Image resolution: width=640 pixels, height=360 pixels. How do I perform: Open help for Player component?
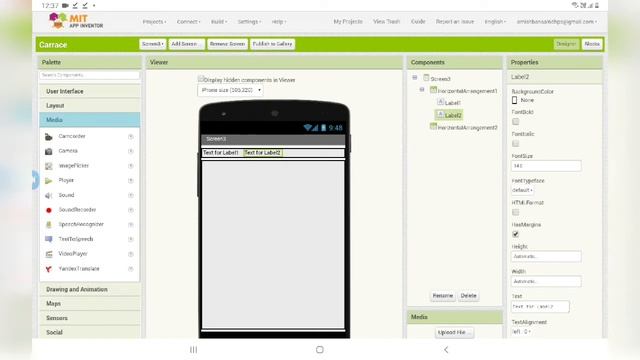(x=131, y=180)
